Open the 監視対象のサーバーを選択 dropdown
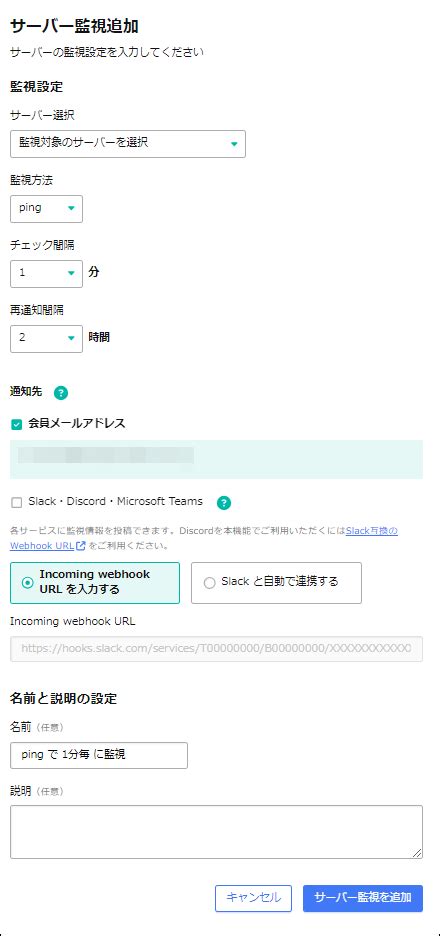Viewport: 440px width, 936px height. click(128, 144)
